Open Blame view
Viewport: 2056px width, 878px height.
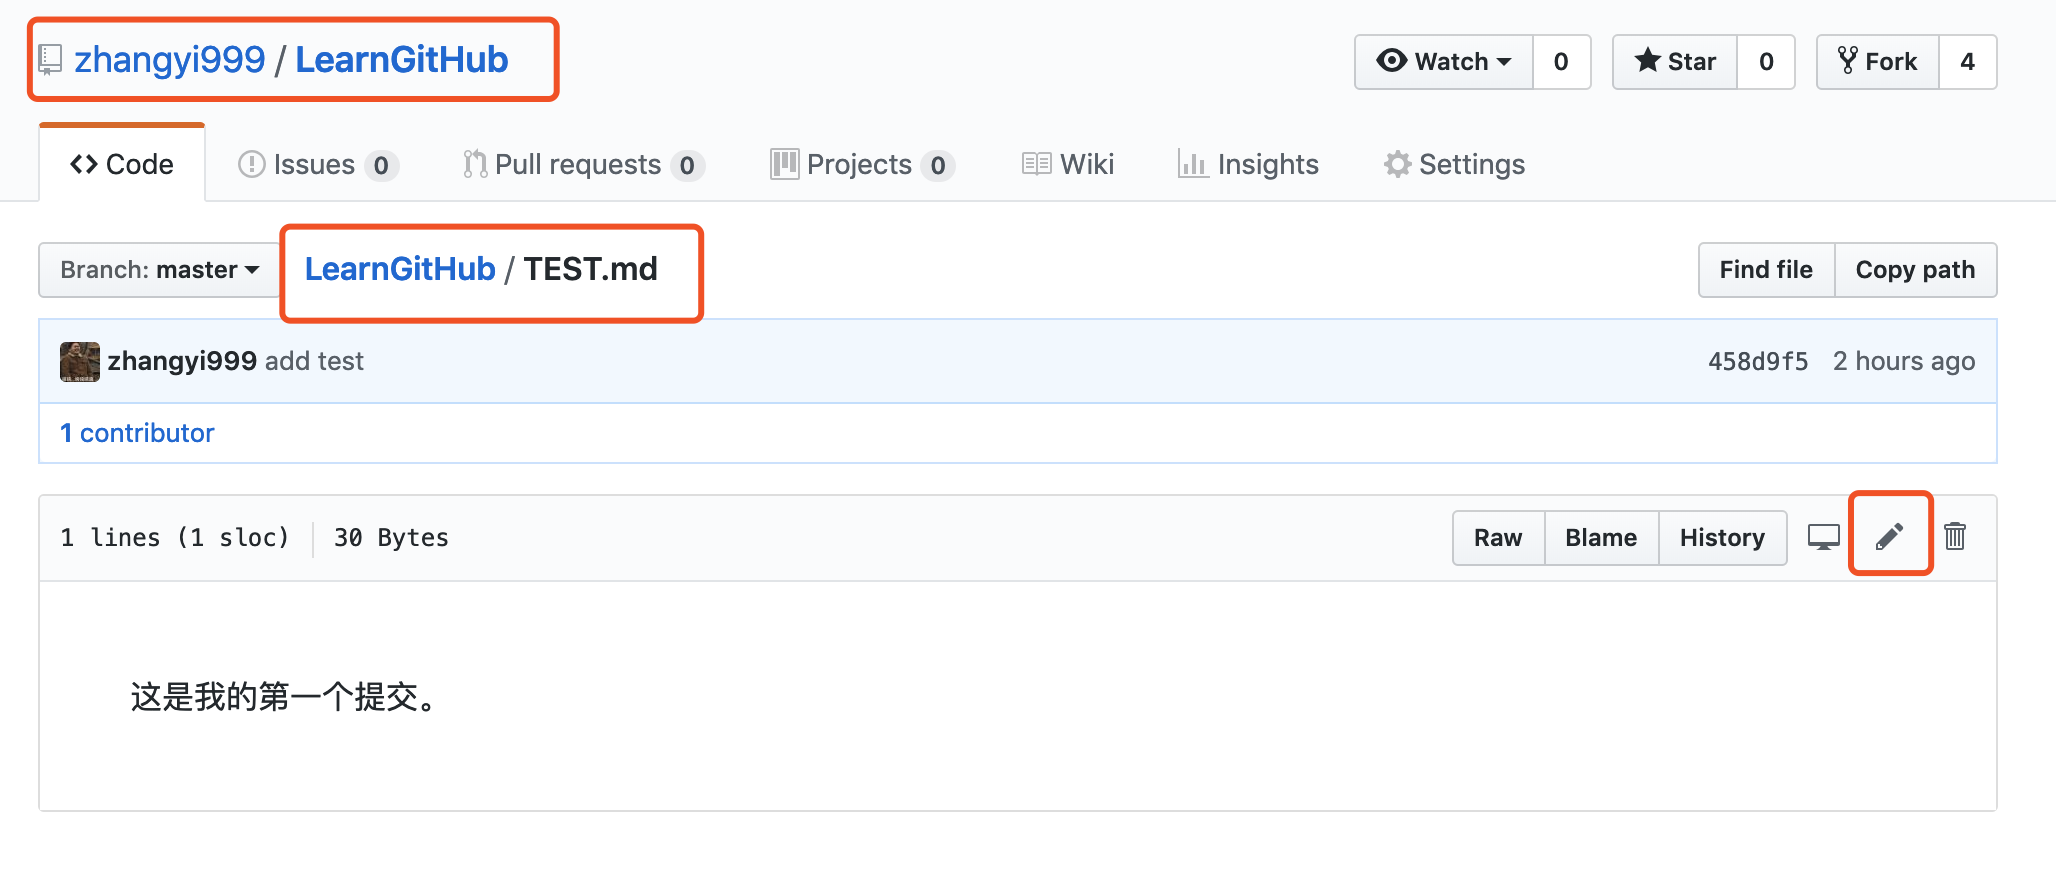point(1601,538)
